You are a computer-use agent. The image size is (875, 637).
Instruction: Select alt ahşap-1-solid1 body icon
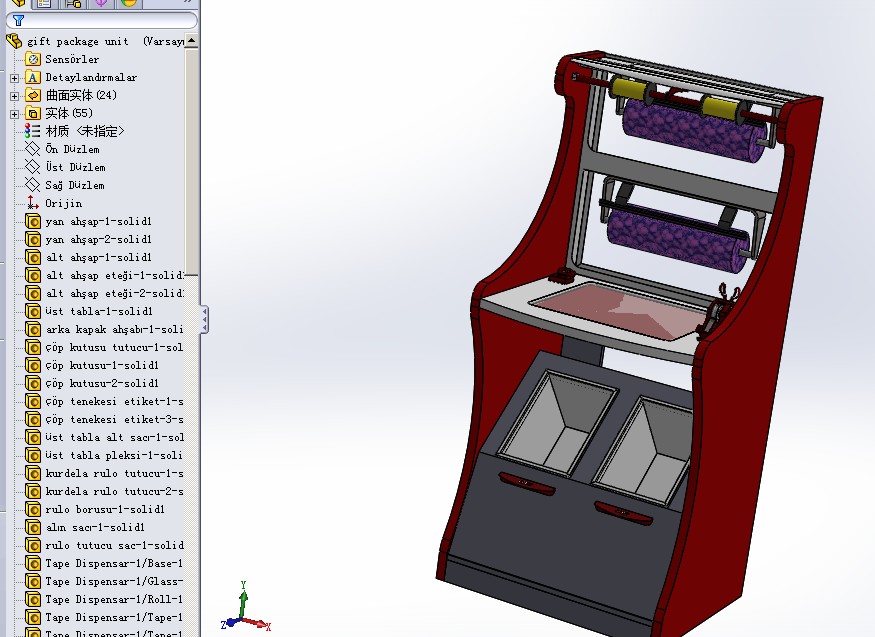click(x=33, y=257)
